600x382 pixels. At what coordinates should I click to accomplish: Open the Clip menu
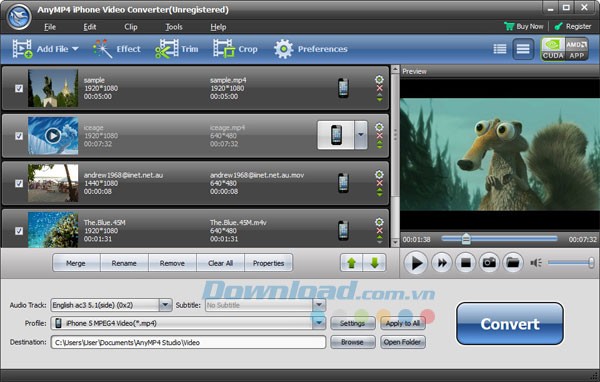point(130,27)
